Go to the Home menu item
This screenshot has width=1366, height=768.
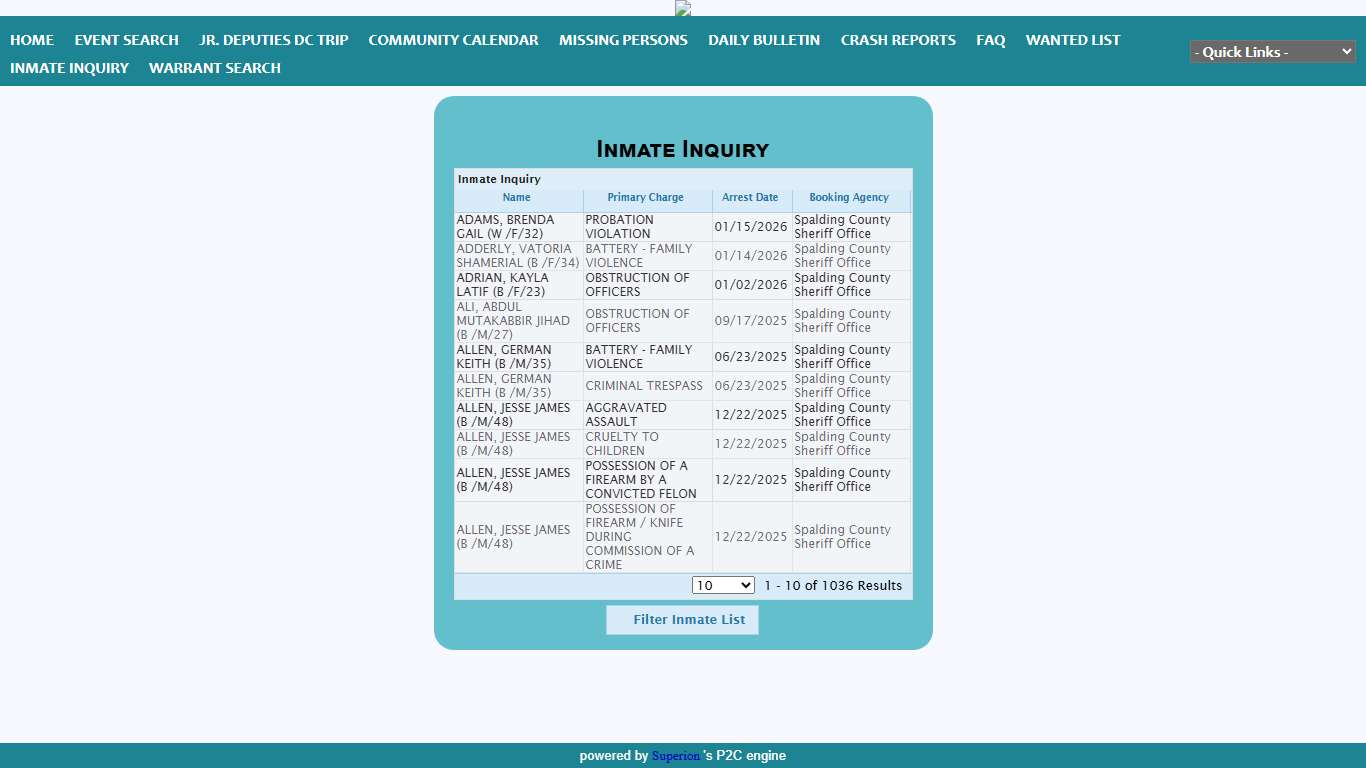(32, 40)
